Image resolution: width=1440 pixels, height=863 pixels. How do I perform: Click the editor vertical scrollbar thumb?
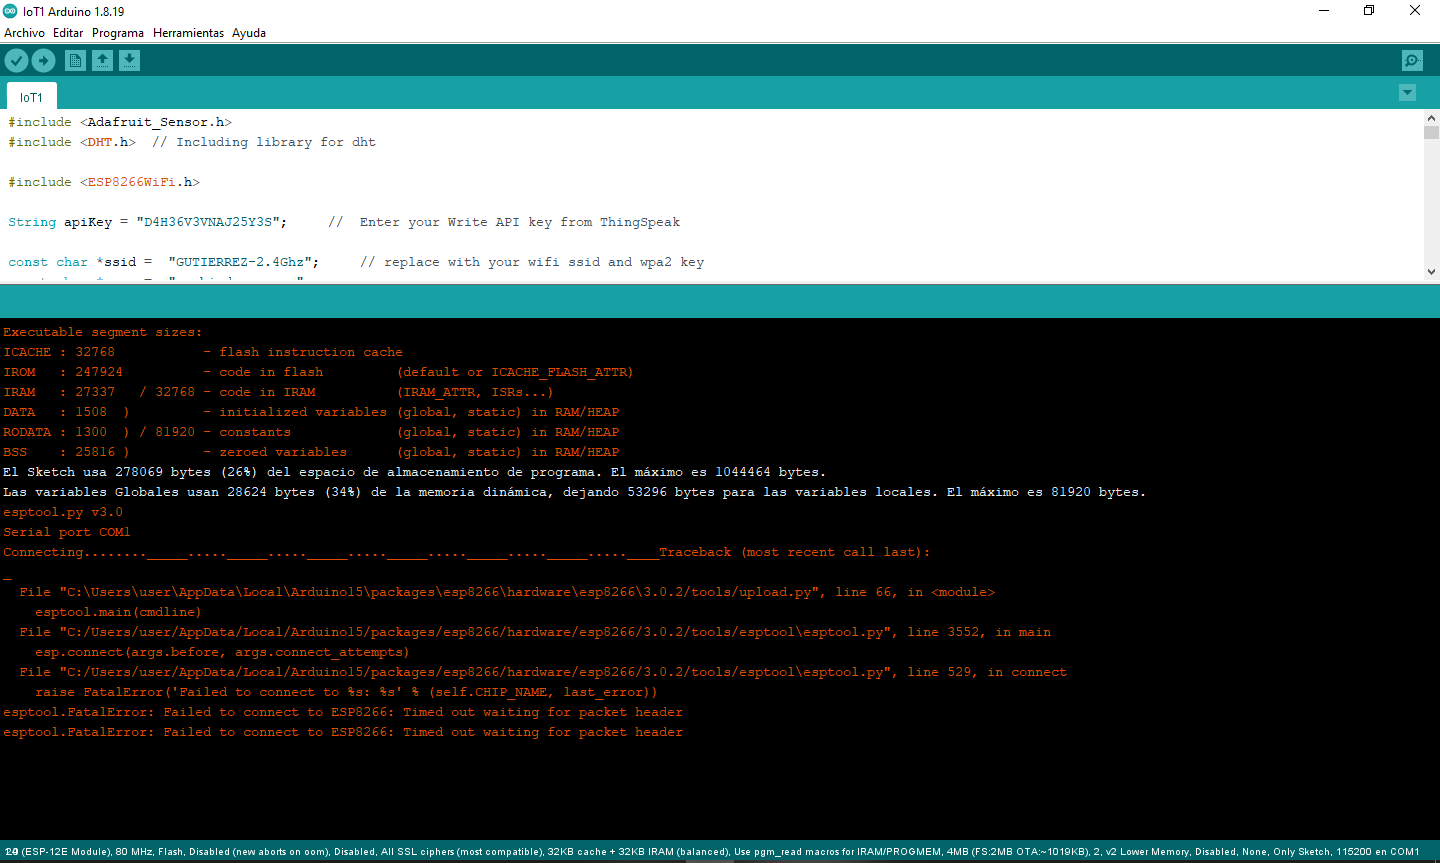coord(1431,133)
